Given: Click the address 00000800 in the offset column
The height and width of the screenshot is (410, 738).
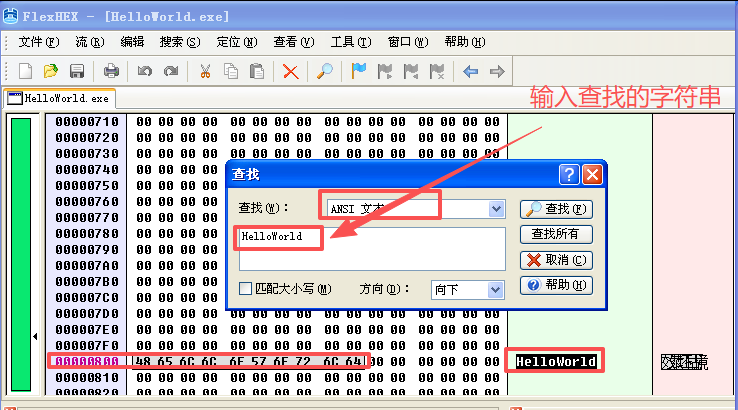Looking at the screenshot, I should pos(87,362).
